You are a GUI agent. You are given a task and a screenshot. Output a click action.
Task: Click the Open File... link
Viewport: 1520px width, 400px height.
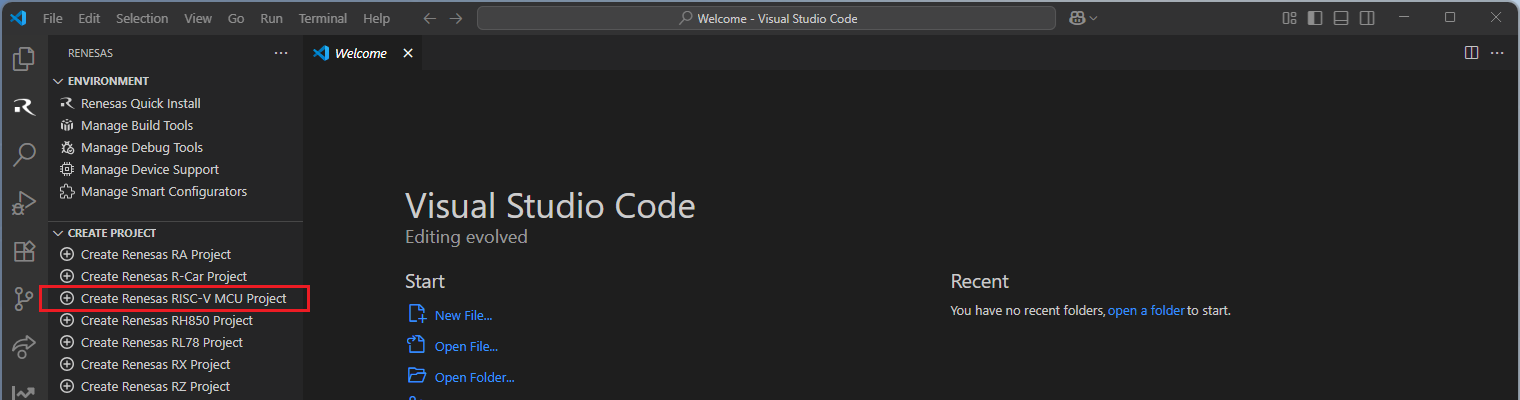point(466,346)
